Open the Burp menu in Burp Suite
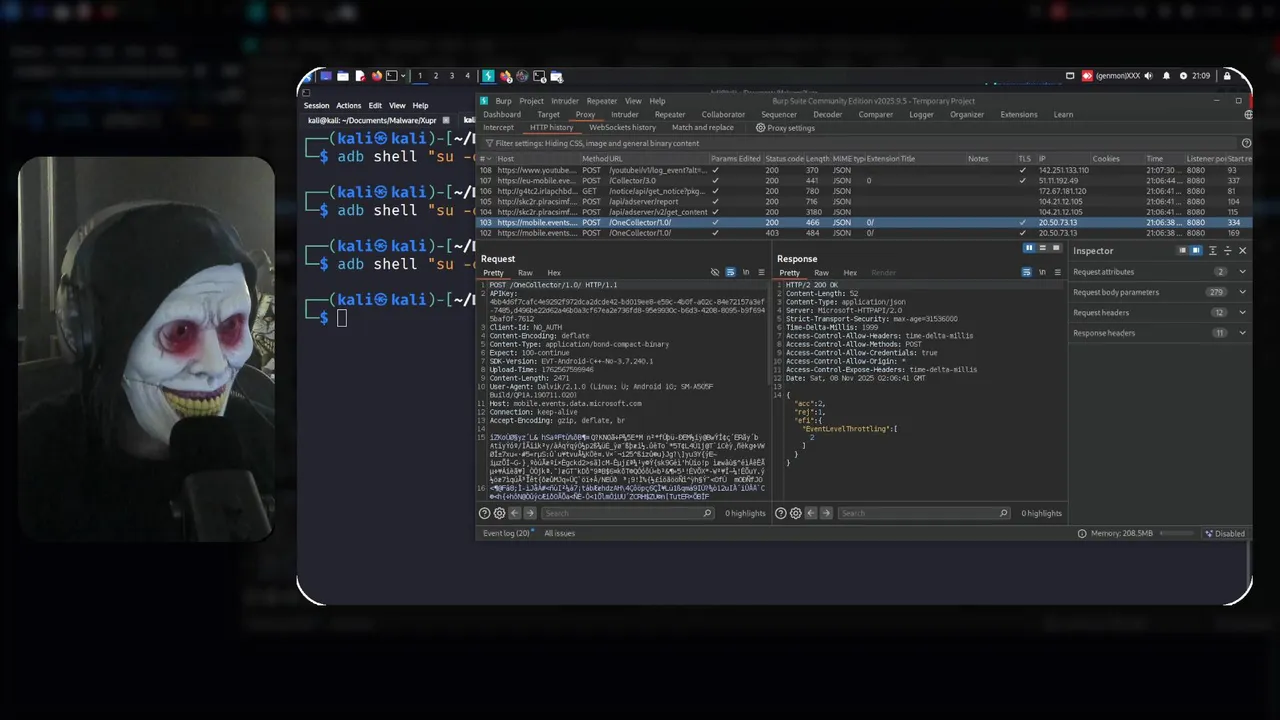Image resolution: width=1280 pixels, height=720 pixels. tap(503, 101)
